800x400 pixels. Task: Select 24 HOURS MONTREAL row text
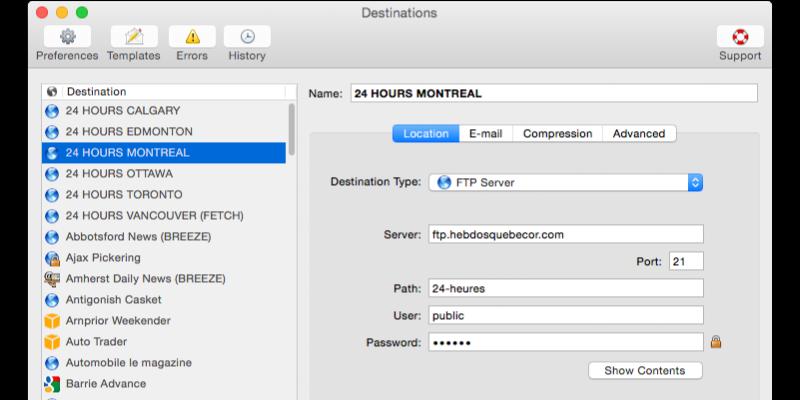pyautogui.click(x=127, y=153)
